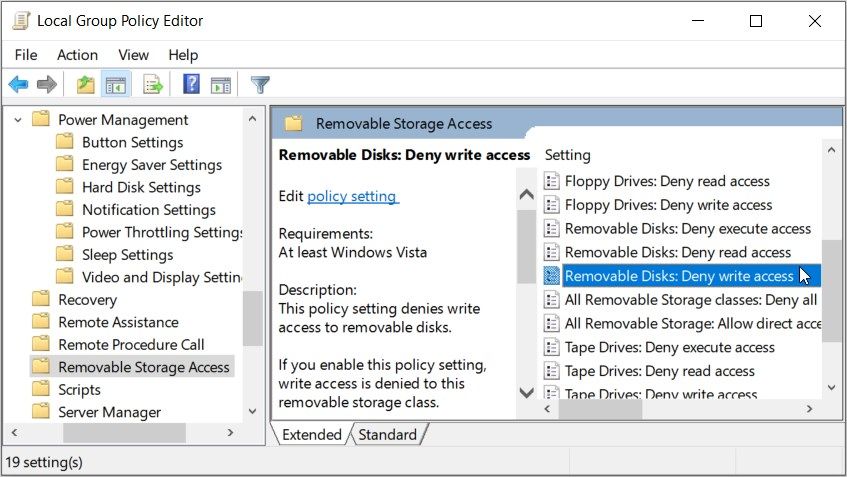Click tree pane scroll down arrow
This screenshot has width=847, height=477.
click(252, 411)
